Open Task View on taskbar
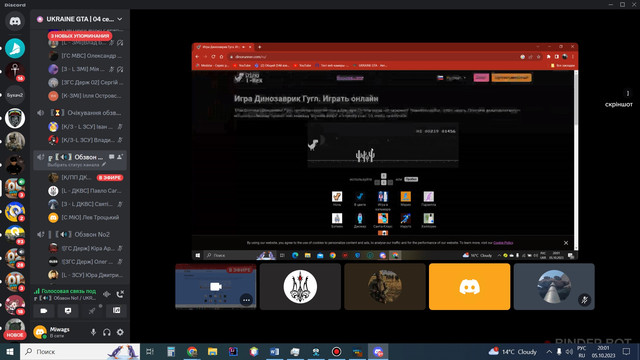Screen dimensions: 640x360 tap(150, 351)
